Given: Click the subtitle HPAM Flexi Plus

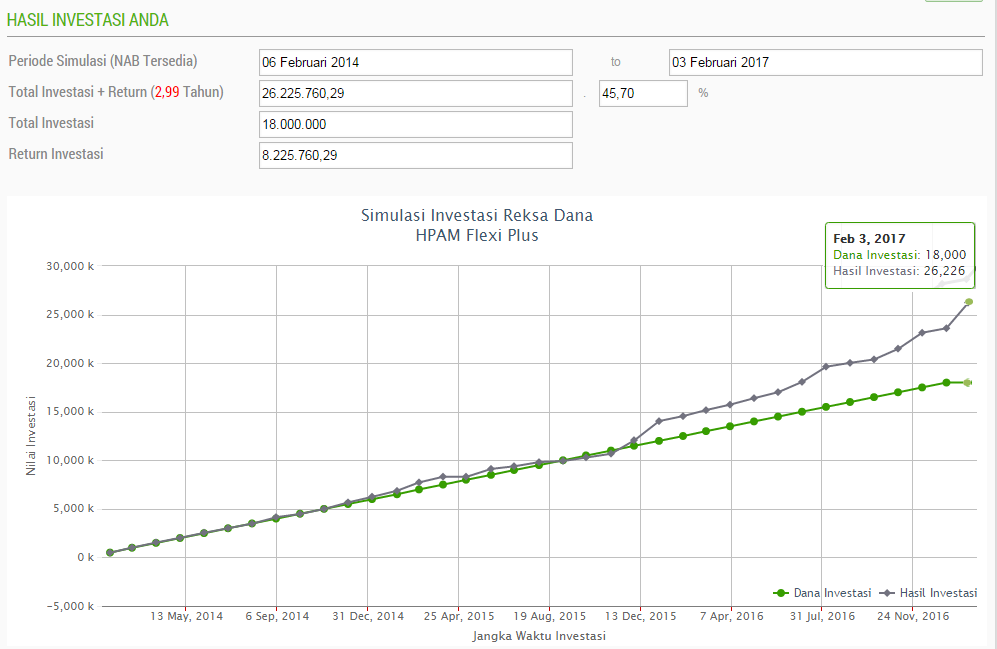Looking at the screenshot, I should point(477,236).
